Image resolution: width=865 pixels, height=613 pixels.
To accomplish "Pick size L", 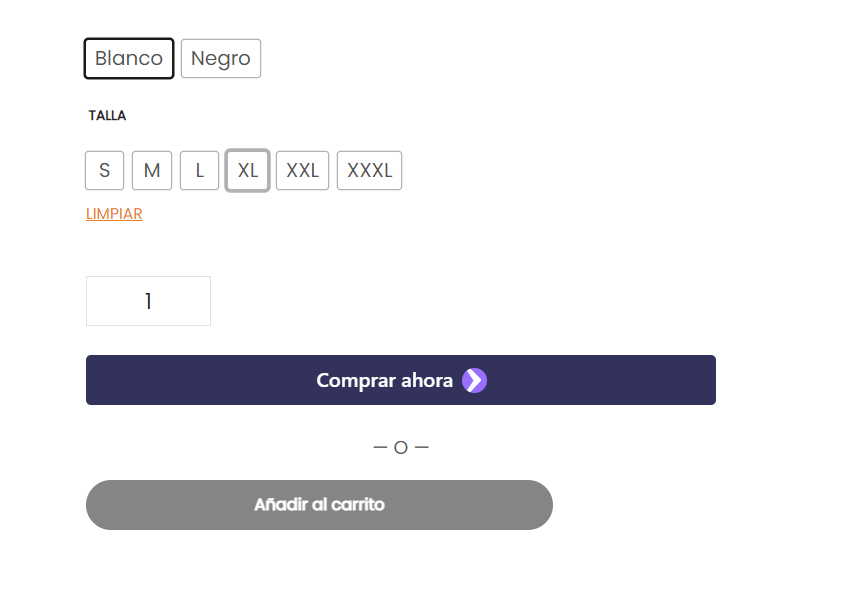I will pyautogui.click(x=199, y=170).
